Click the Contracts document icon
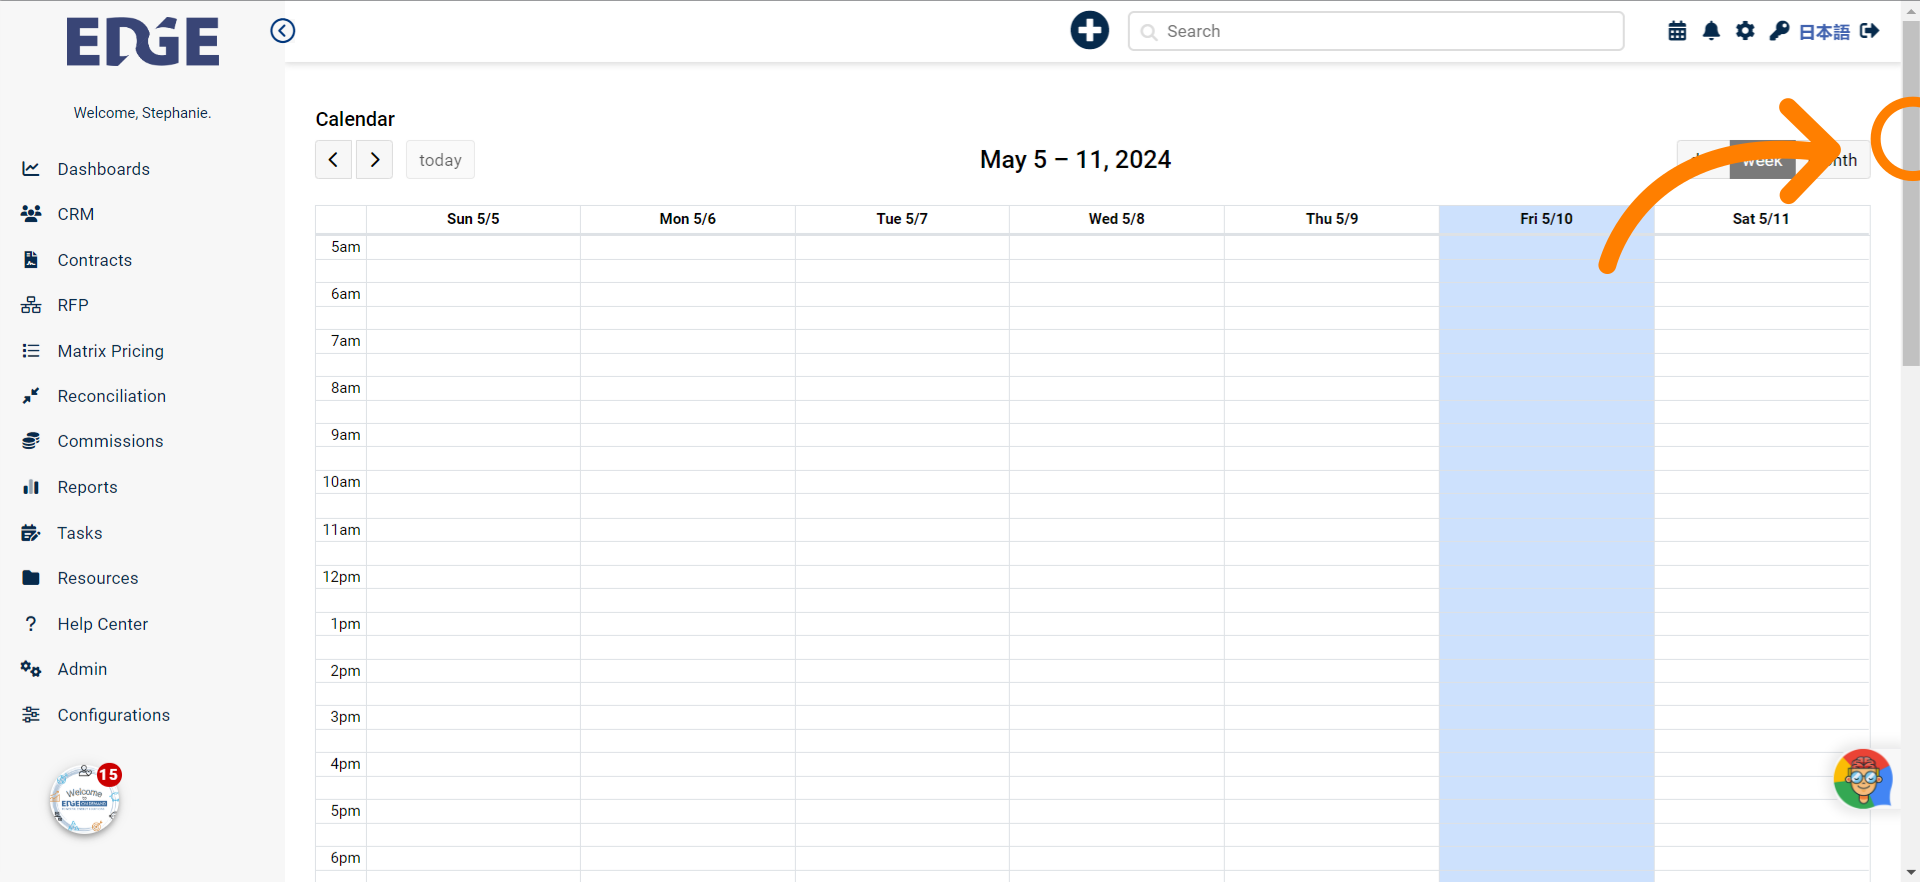This screenshot has height=882, width=1920. click(x=31, y=260)
